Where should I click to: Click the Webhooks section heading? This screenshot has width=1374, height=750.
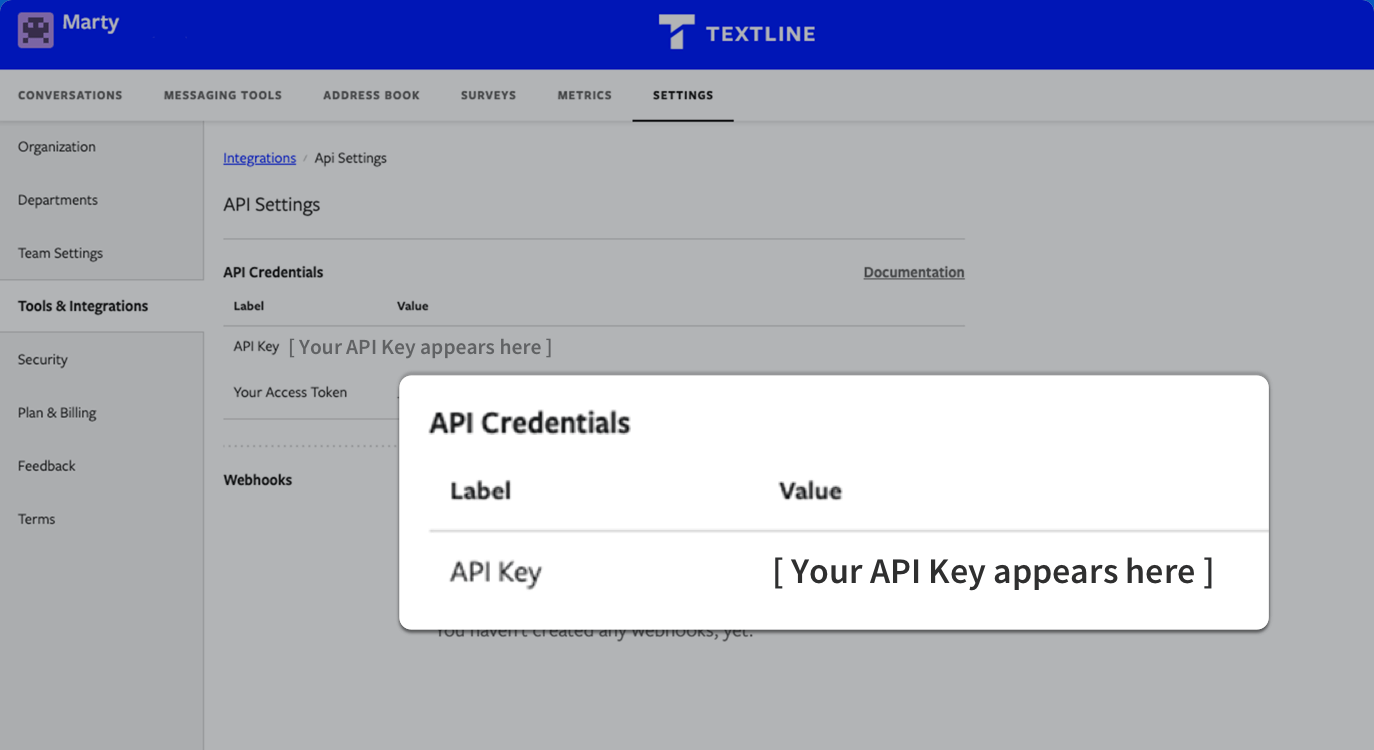[x=258, y=480]
